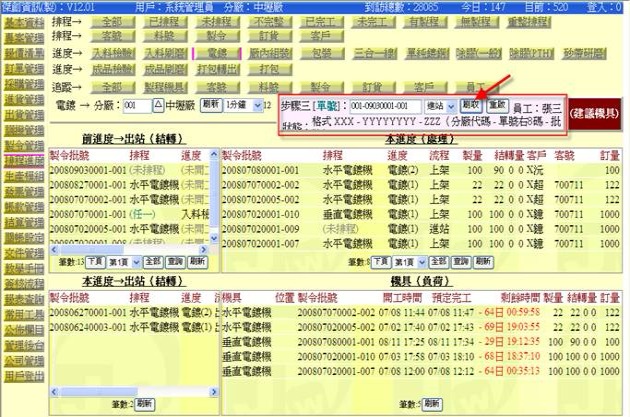The image size is (630, 417).
Task: Click the 刷新 button next to 中堰廠
Action: coord(210,104)
